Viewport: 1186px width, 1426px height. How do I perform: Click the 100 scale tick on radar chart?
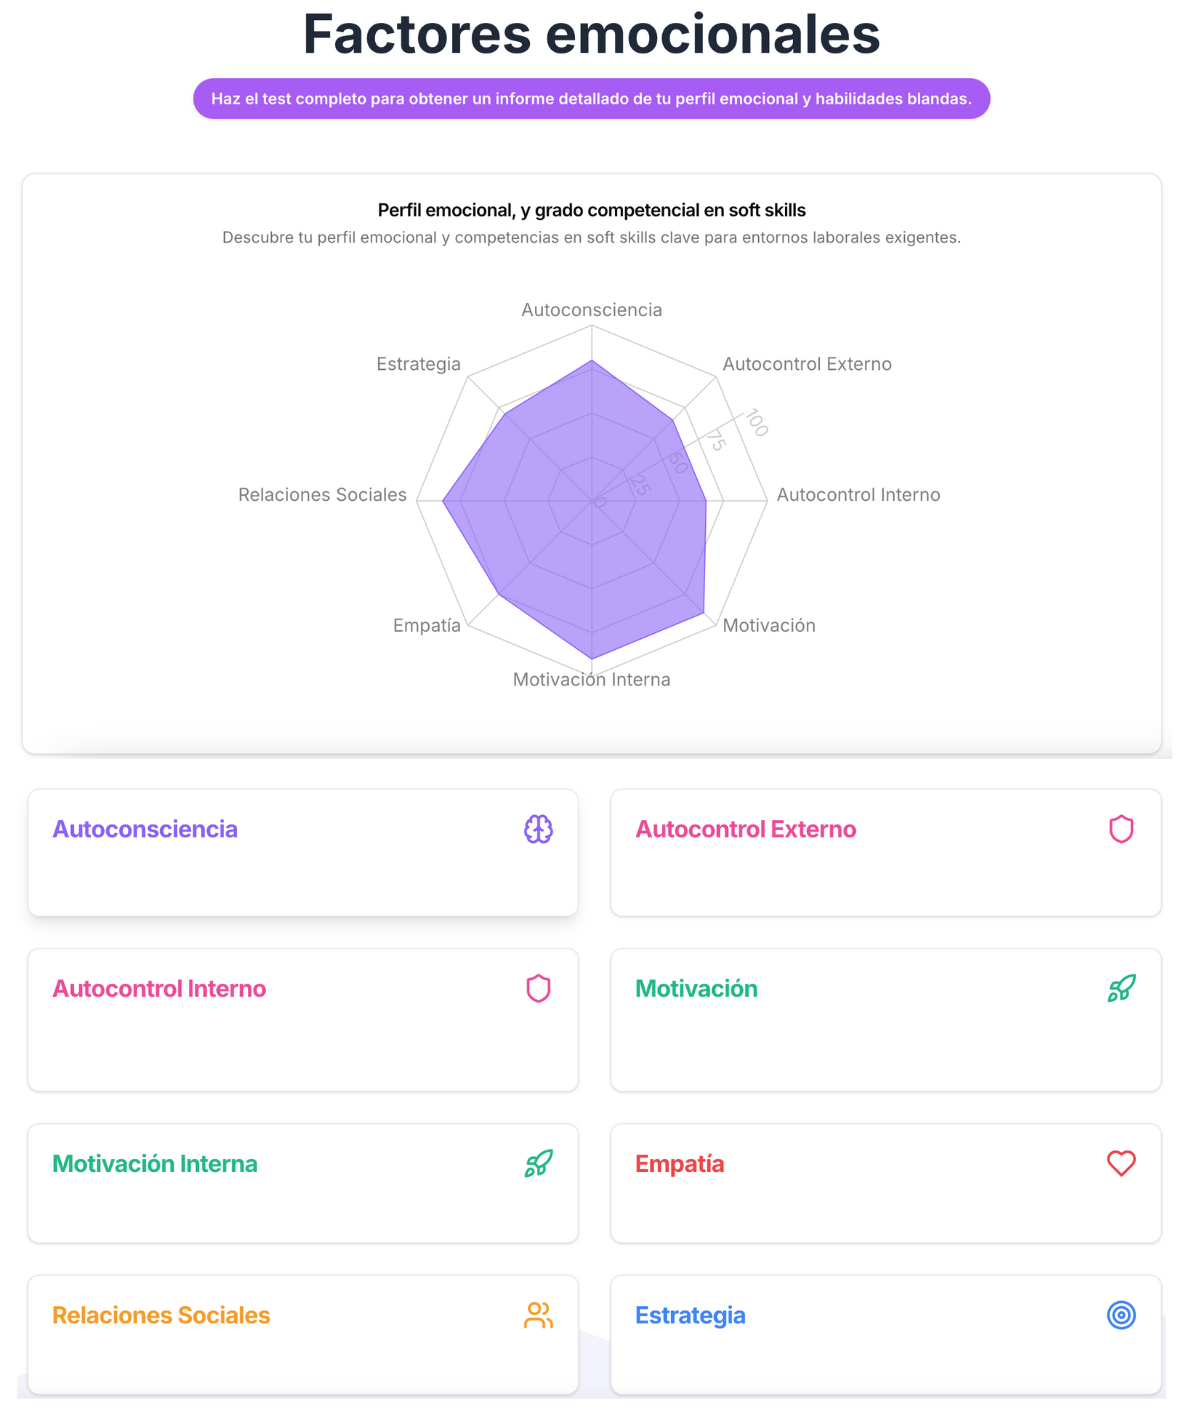point(757,423)
